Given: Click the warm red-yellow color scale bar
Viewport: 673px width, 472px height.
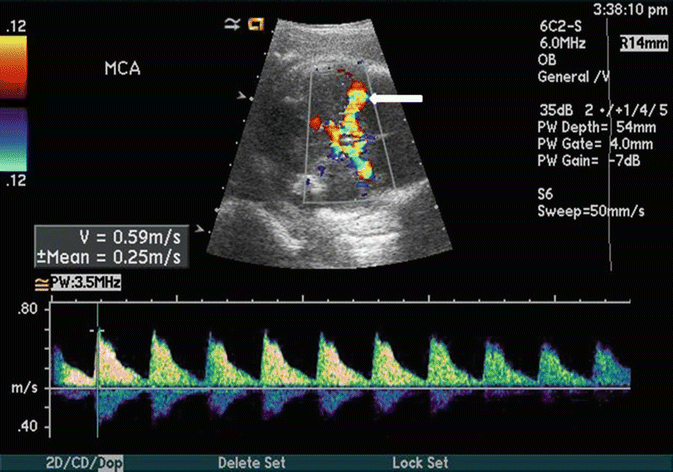Looking at the screenshot, I should [x=13, y=67].
